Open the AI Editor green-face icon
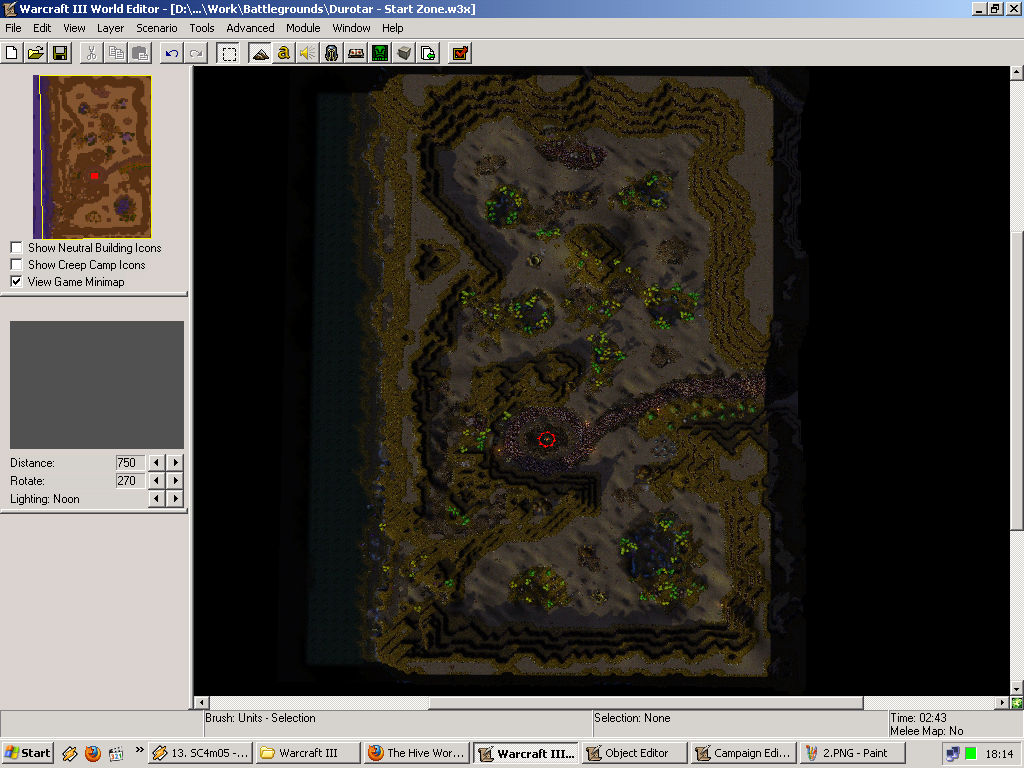Screen dimensions: 1024x768 pos(380,53)
